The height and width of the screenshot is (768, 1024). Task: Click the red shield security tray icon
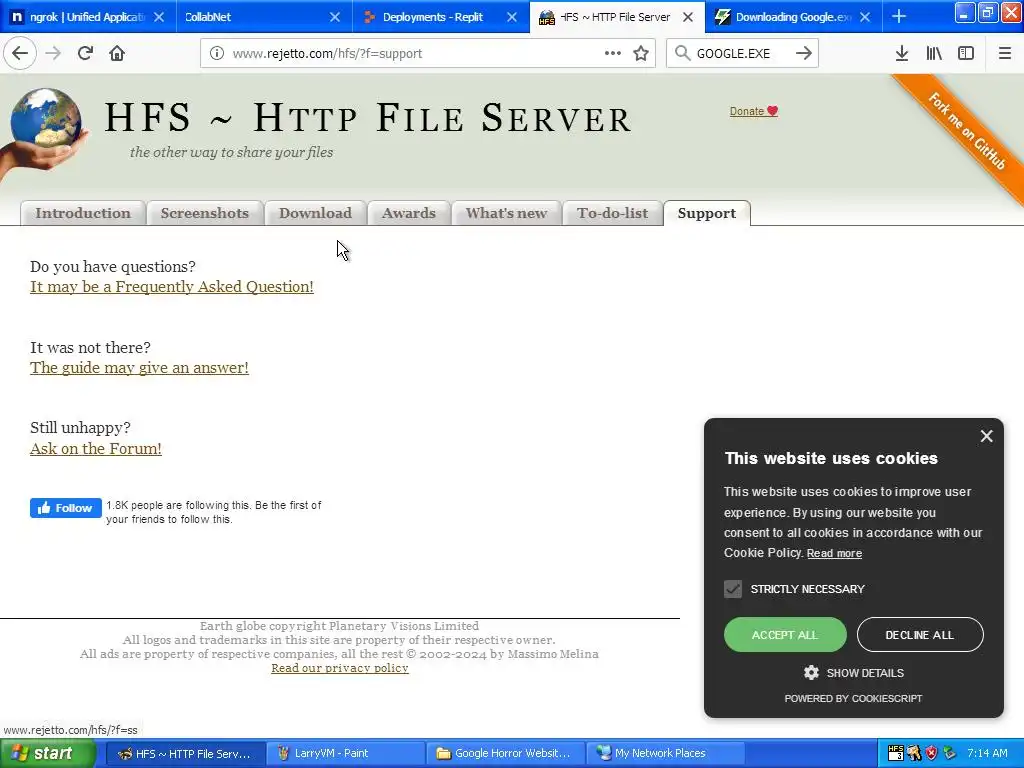pyautogui.click(x=931, y=753)
